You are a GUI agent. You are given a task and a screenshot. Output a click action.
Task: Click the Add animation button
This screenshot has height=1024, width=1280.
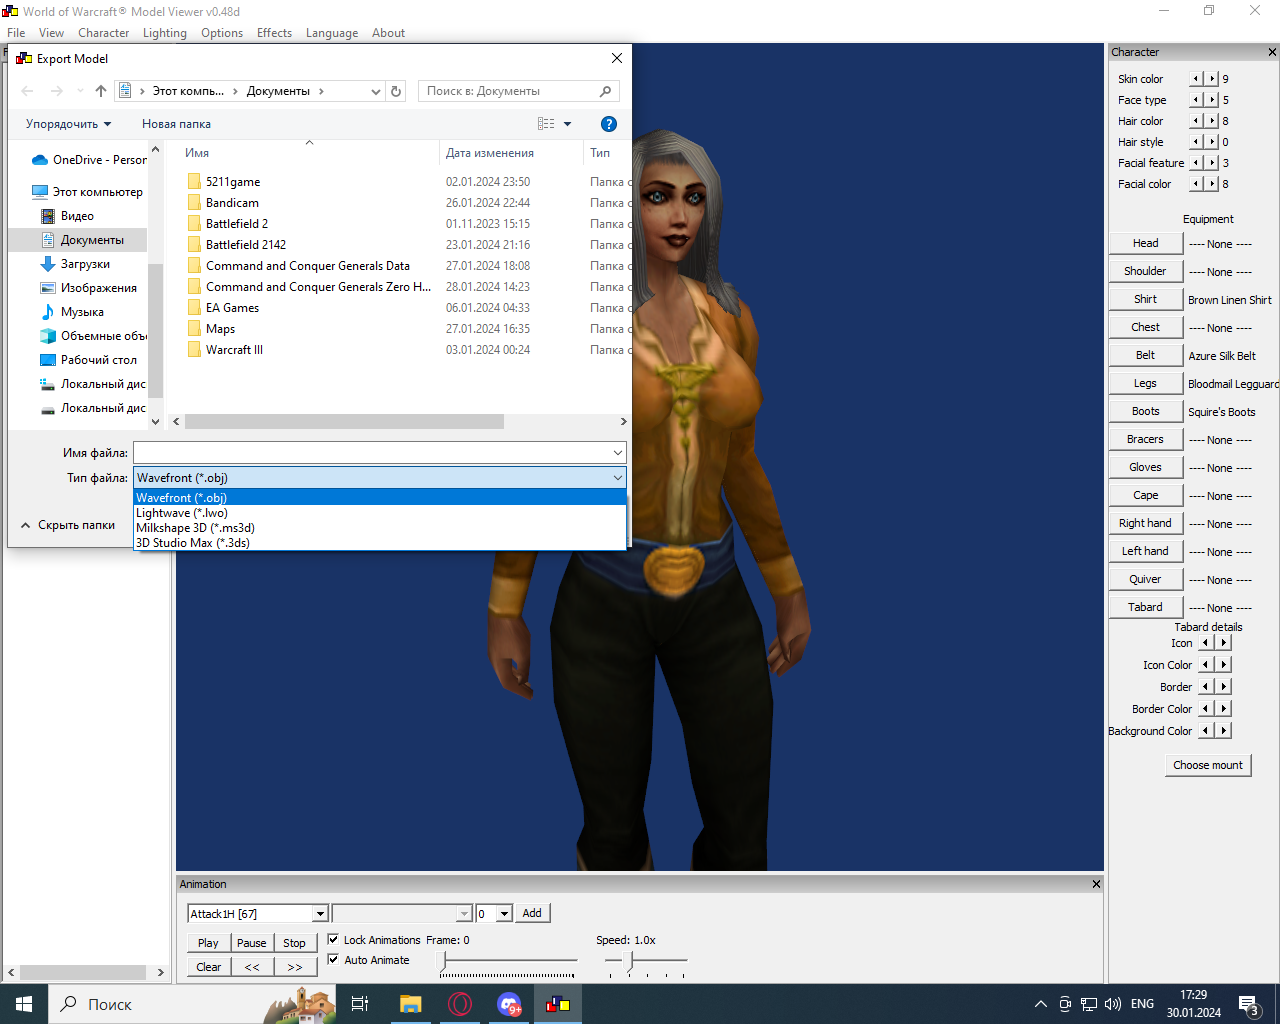click(x=532, y=913)
